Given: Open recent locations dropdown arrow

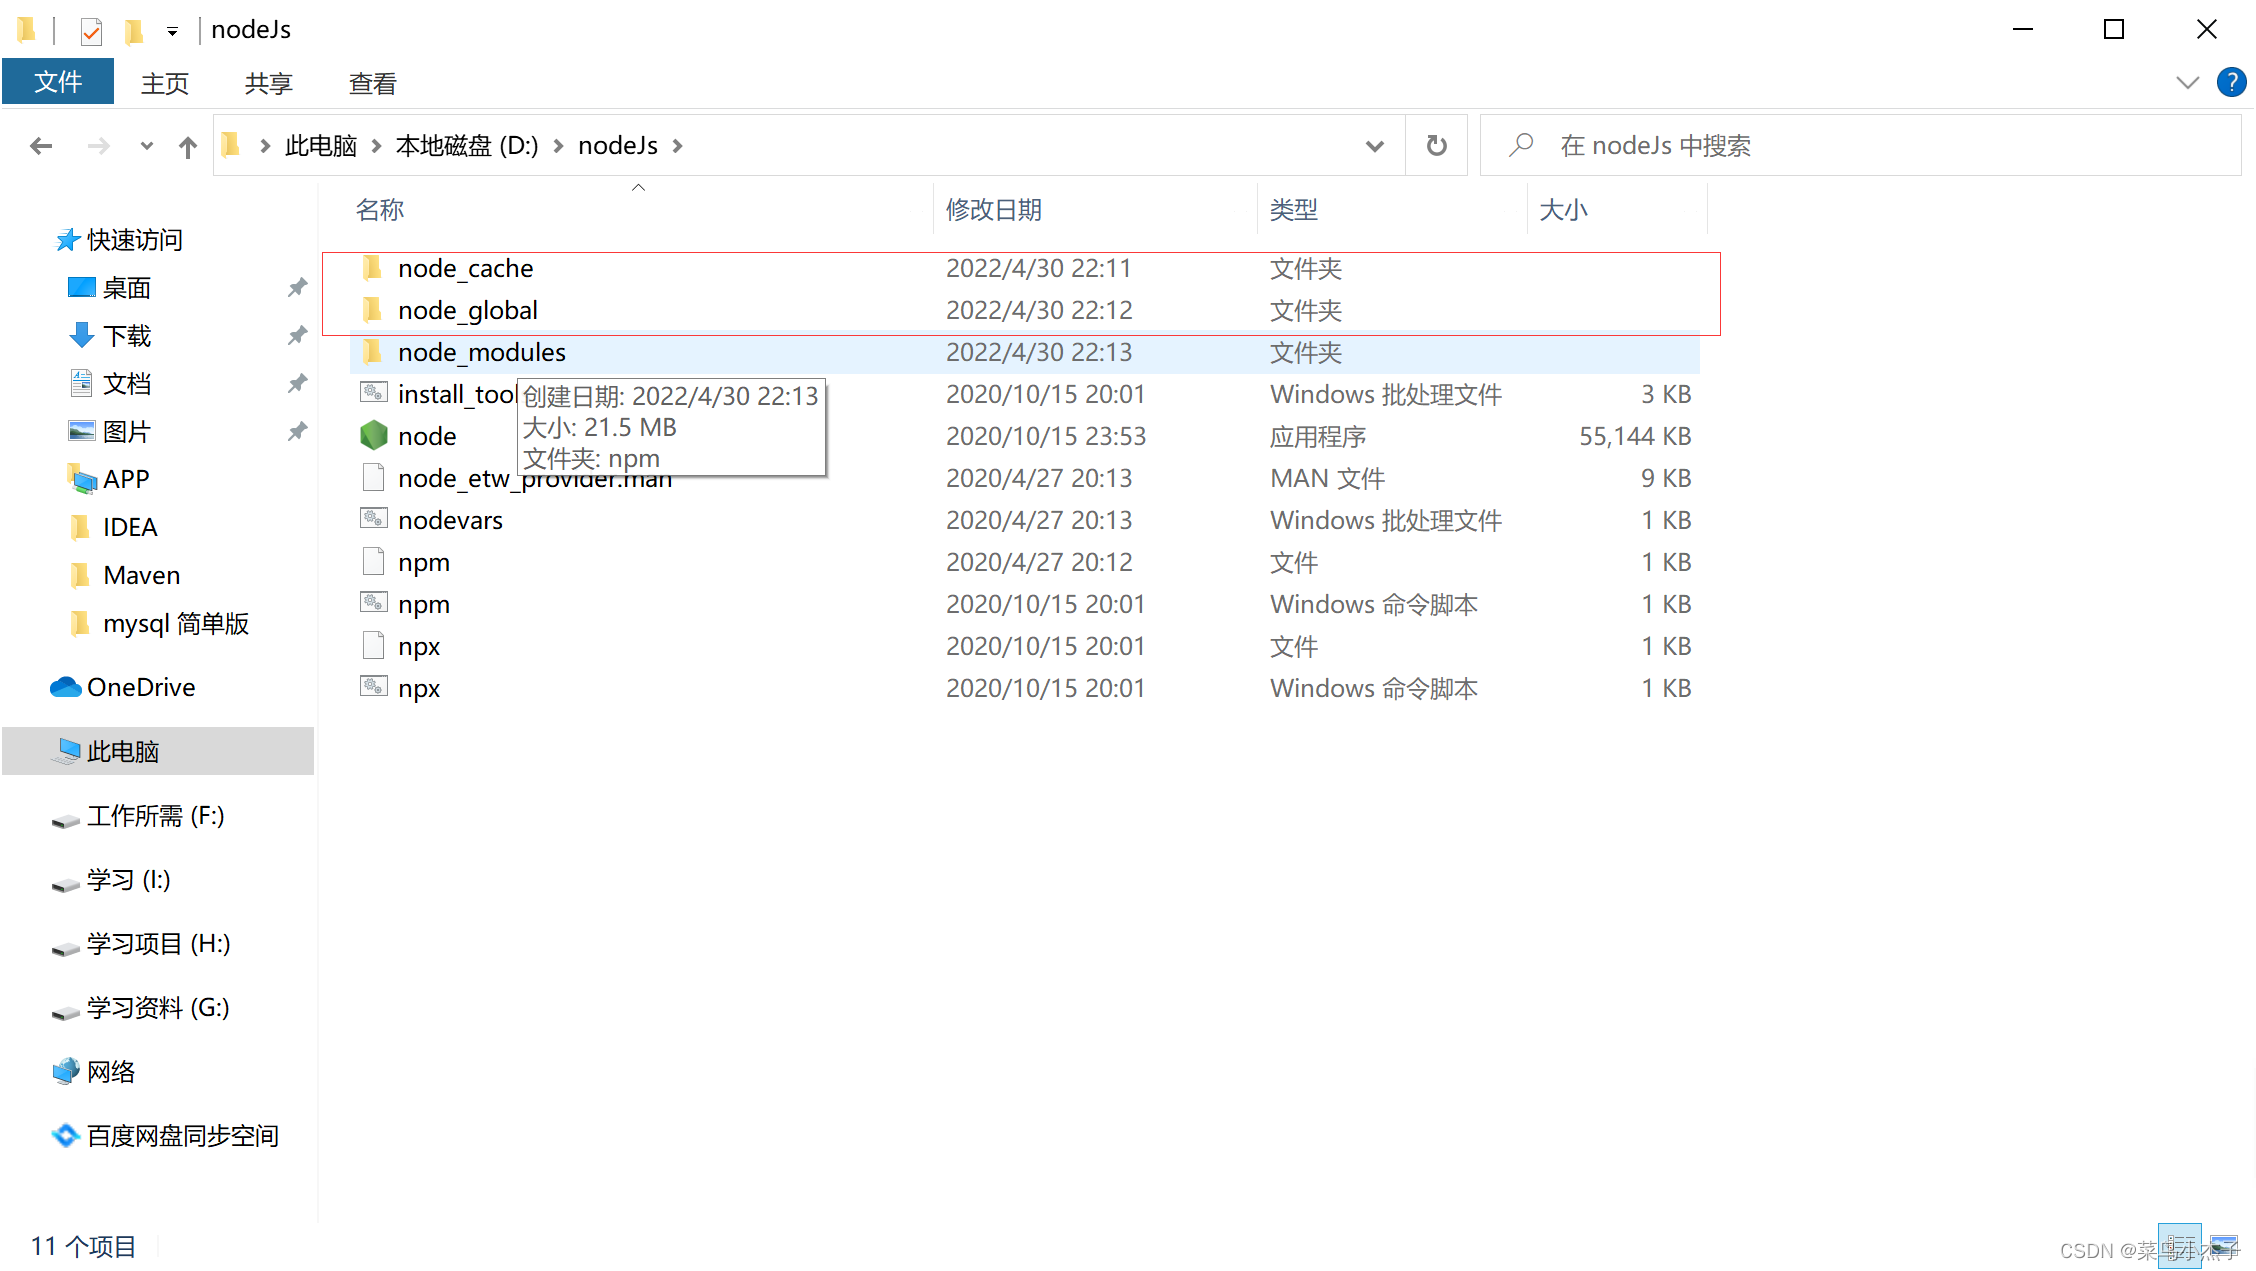Looking at the screenshot, I should pos(147,147).
